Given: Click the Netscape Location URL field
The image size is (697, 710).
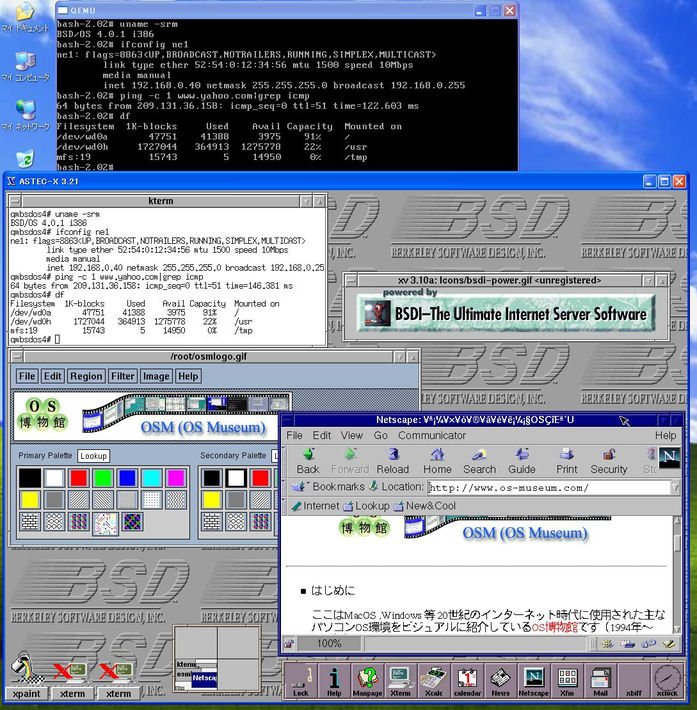Looking at the screenshot, I should [549, 488].
